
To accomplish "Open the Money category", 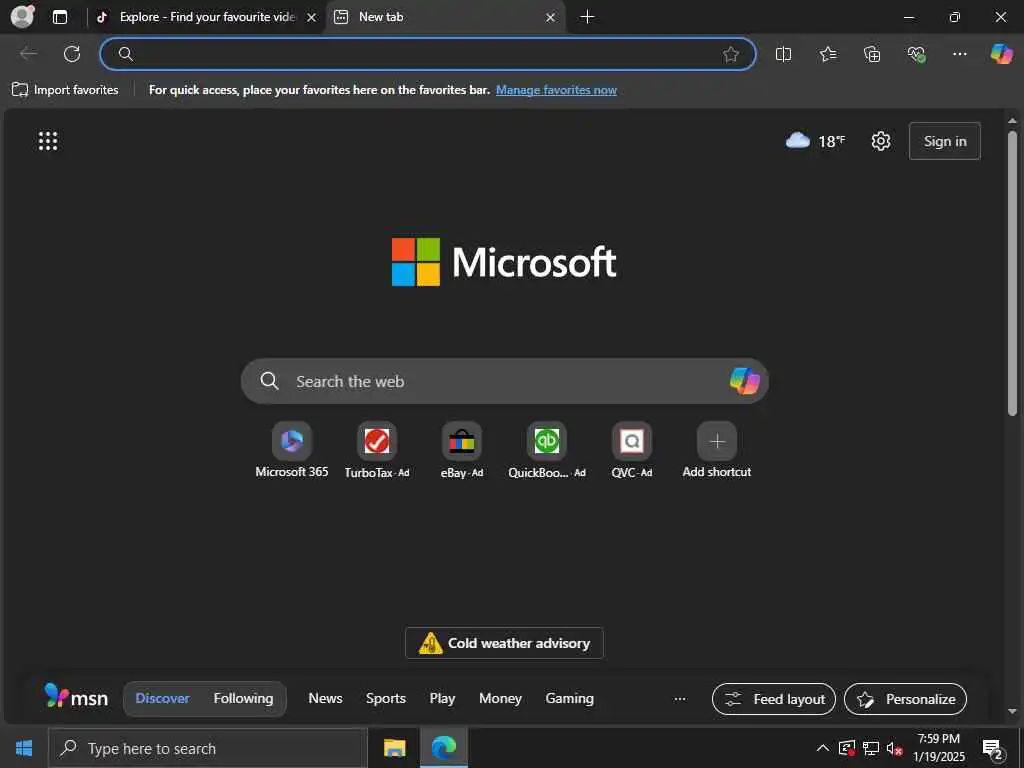I will tap(500, 698).
